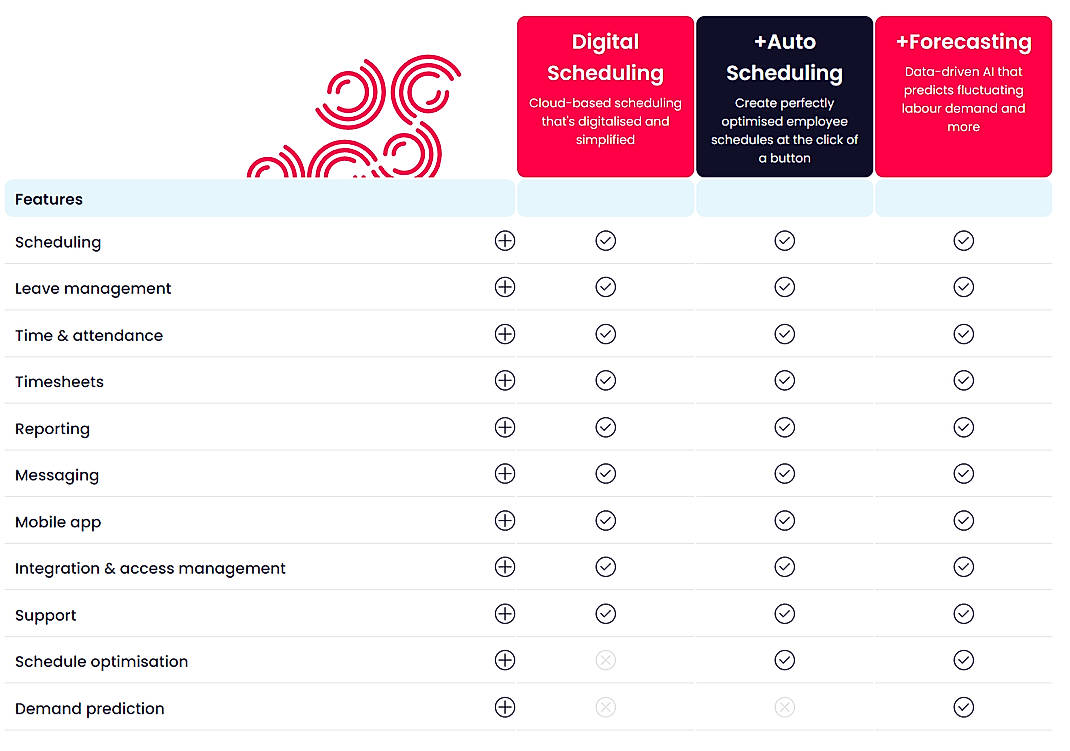Click the checkmark for Mobile app under Forecasting
1070x751 pixels.
point(963,520)
